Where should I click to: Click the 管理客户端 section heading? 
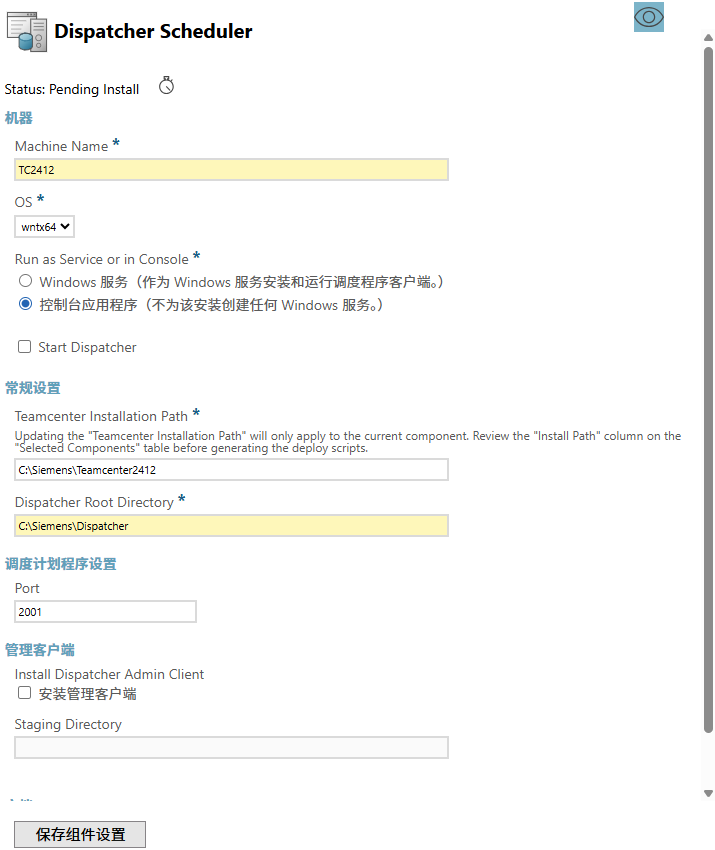(x=40, y=650)
